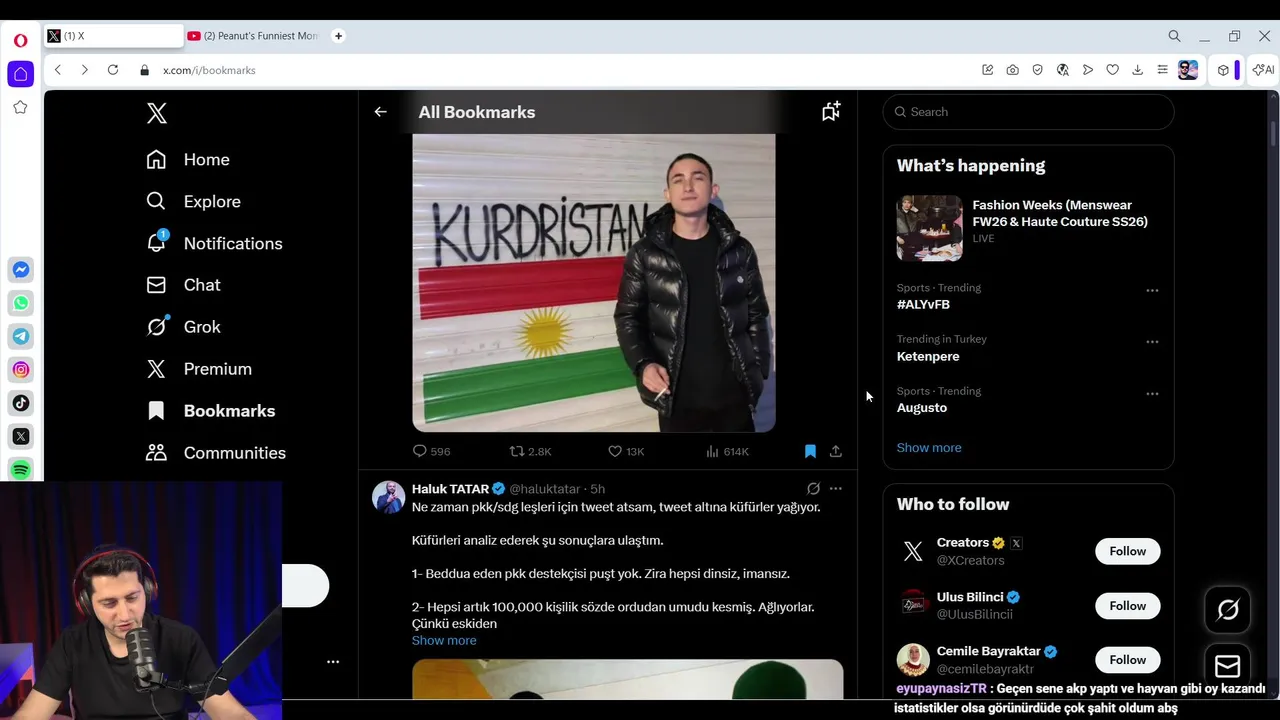Open the Fashion Weeks live event

tap(1028, 228)
